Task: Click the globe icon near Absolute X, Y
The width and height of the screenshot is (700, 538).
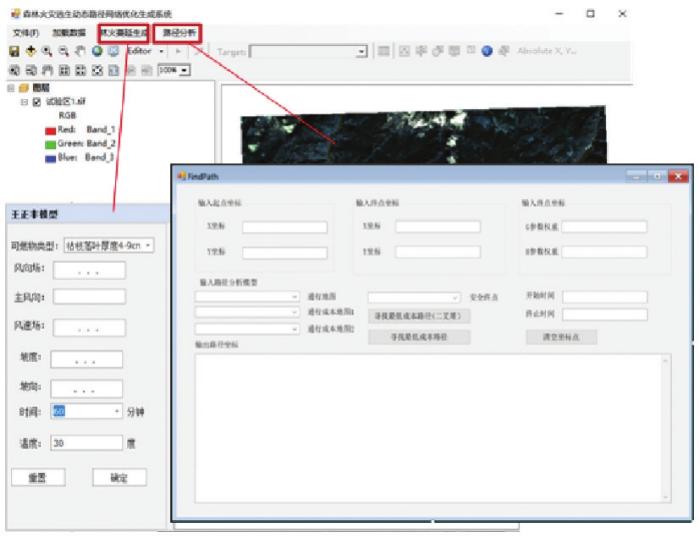Action: point(487,51)
